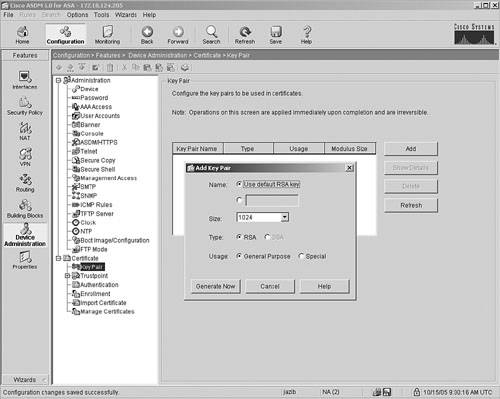Click the custom key pair name field
The image size is (500, 399).
(272, 200)
